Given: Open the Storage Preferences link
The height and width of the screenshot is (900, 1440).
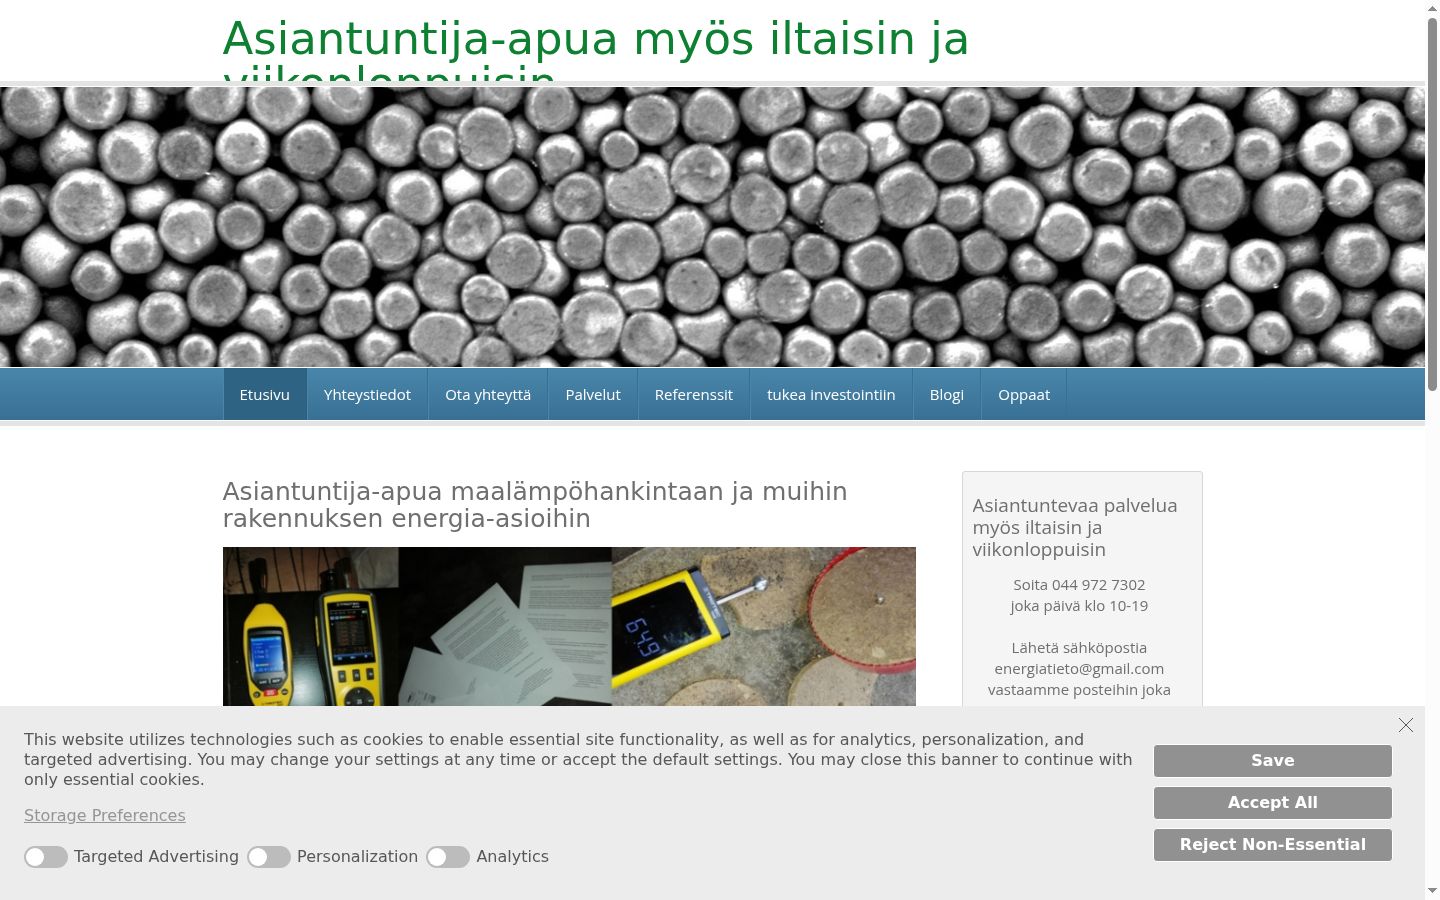Looking at the screenshot, I should (x=105, y=815).
